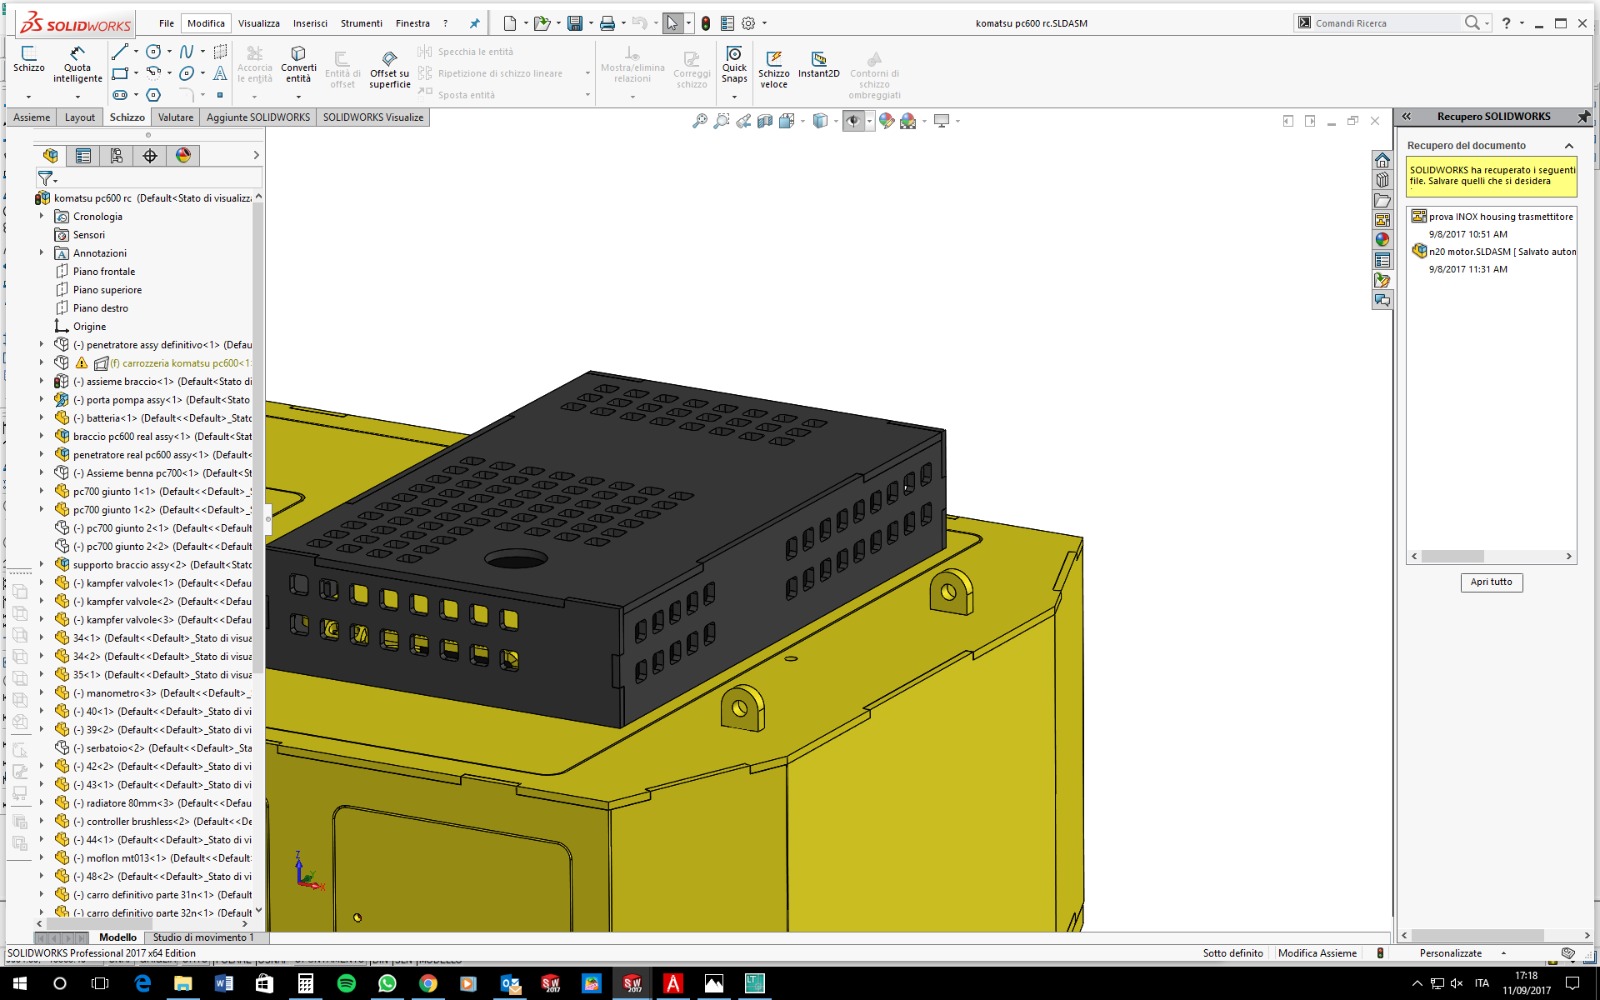Image resolution: width=1600 pixels, height=1000 pixels.
Task: Select carrozzeria komatsu pc600 in the tree
Action: 180,362
